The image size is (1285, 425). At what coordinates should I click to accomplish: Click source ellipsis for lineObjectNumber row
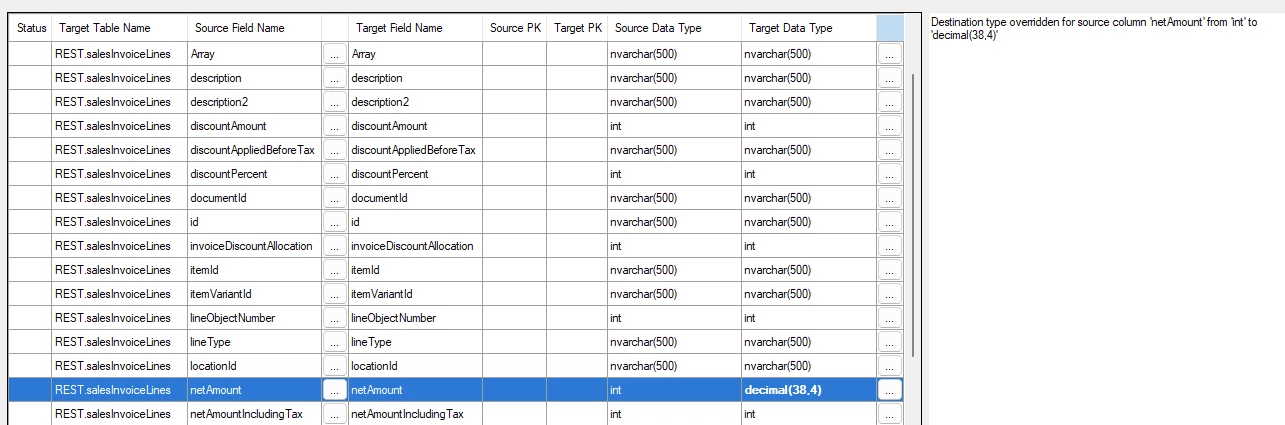pyautogui.click(x=334, y=318)
